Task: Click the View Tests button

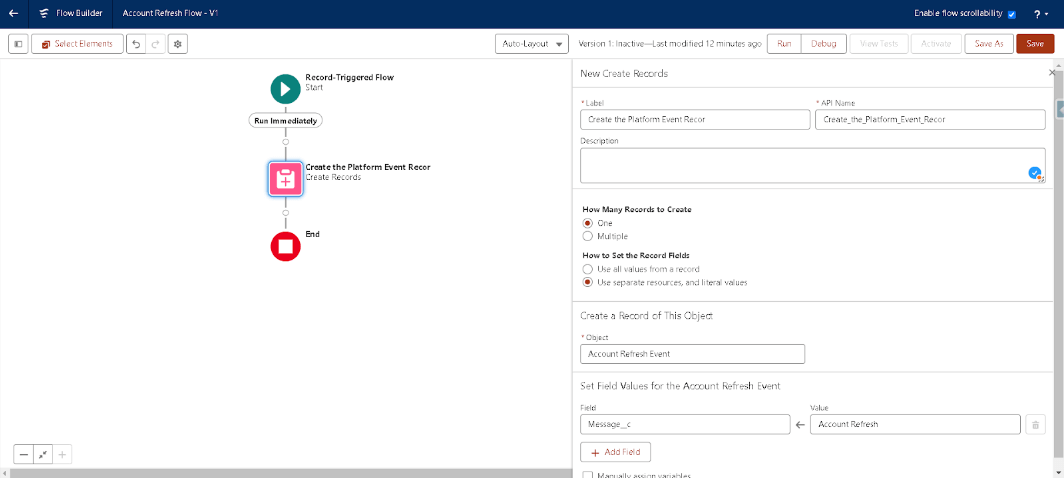Action: tap(879, 43)
